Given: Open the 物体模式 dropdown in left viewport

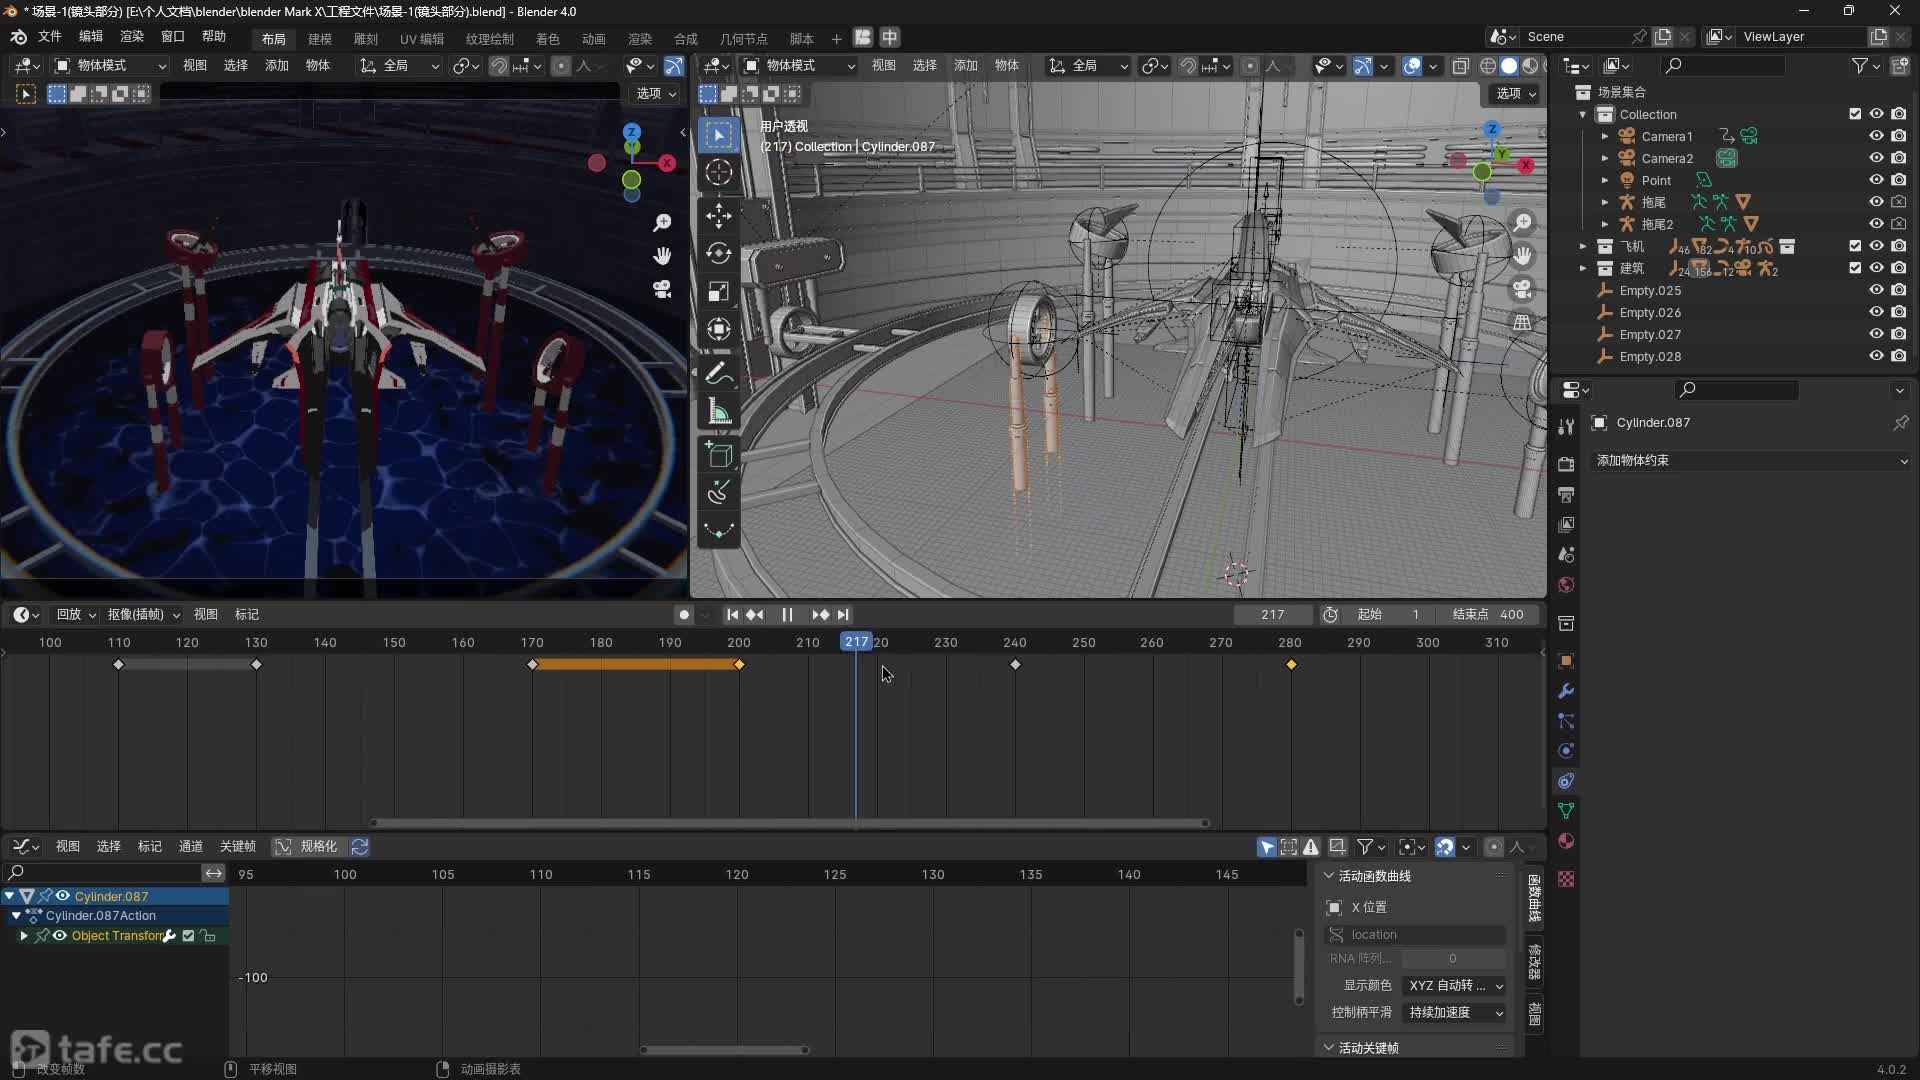Looking at the screenshot, I should tap(110, 66).
